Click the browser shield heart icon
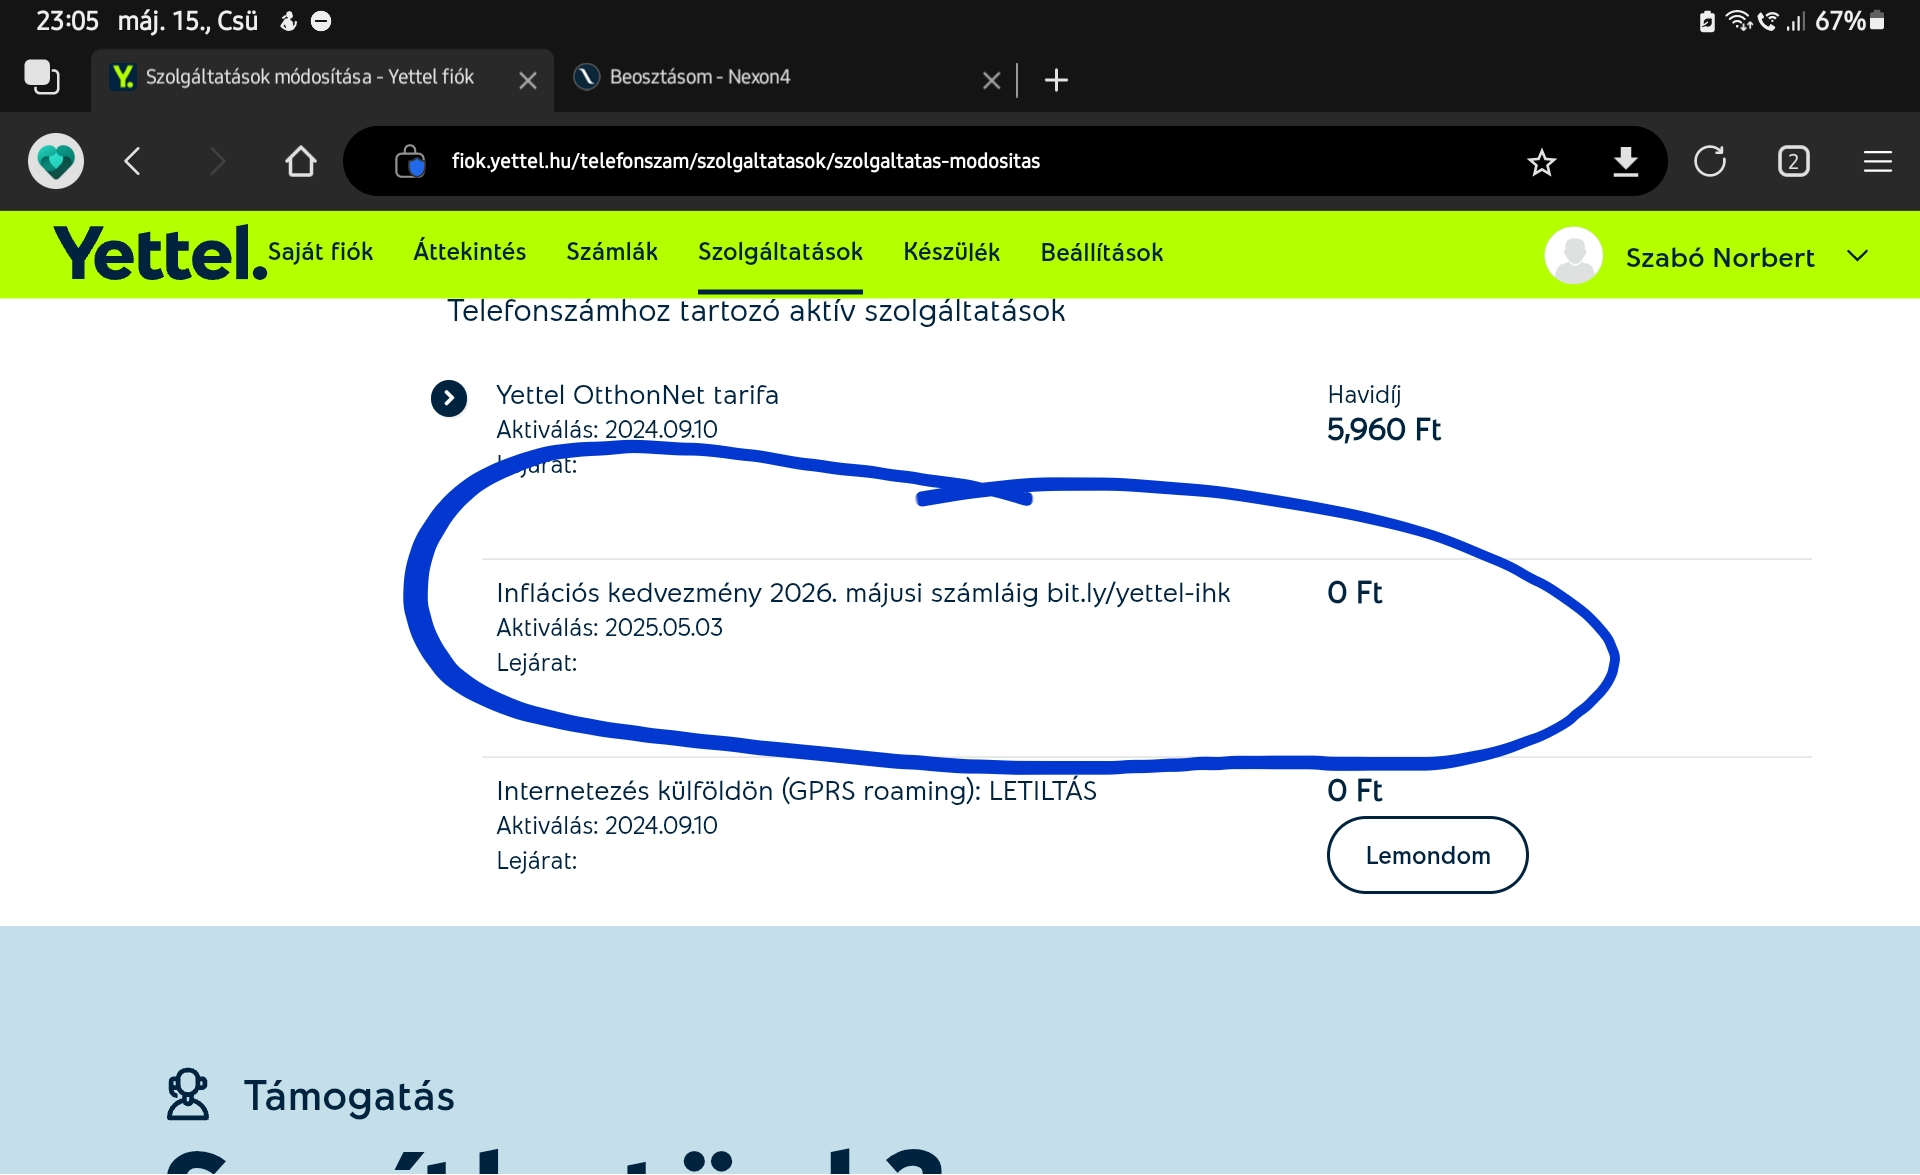 [56, 161]
